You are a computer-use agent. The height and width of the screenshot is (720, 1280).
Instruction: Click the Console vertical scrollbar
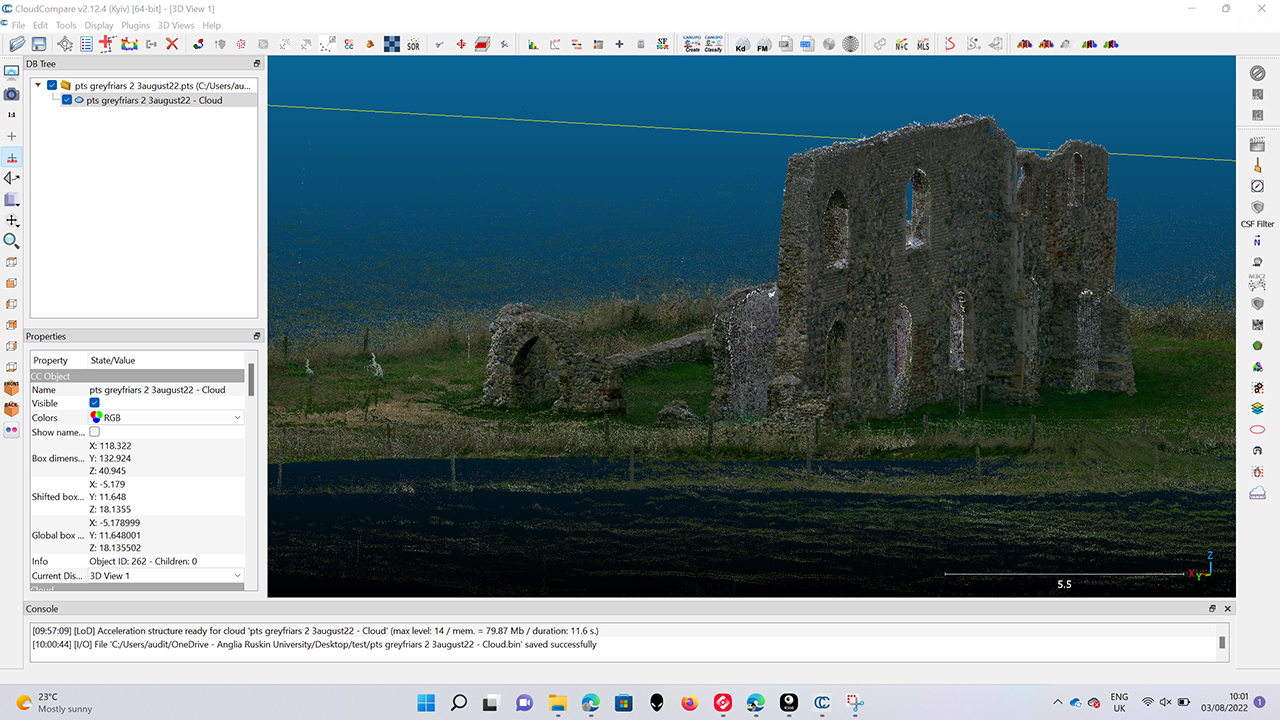click(x=1221, y=643)
